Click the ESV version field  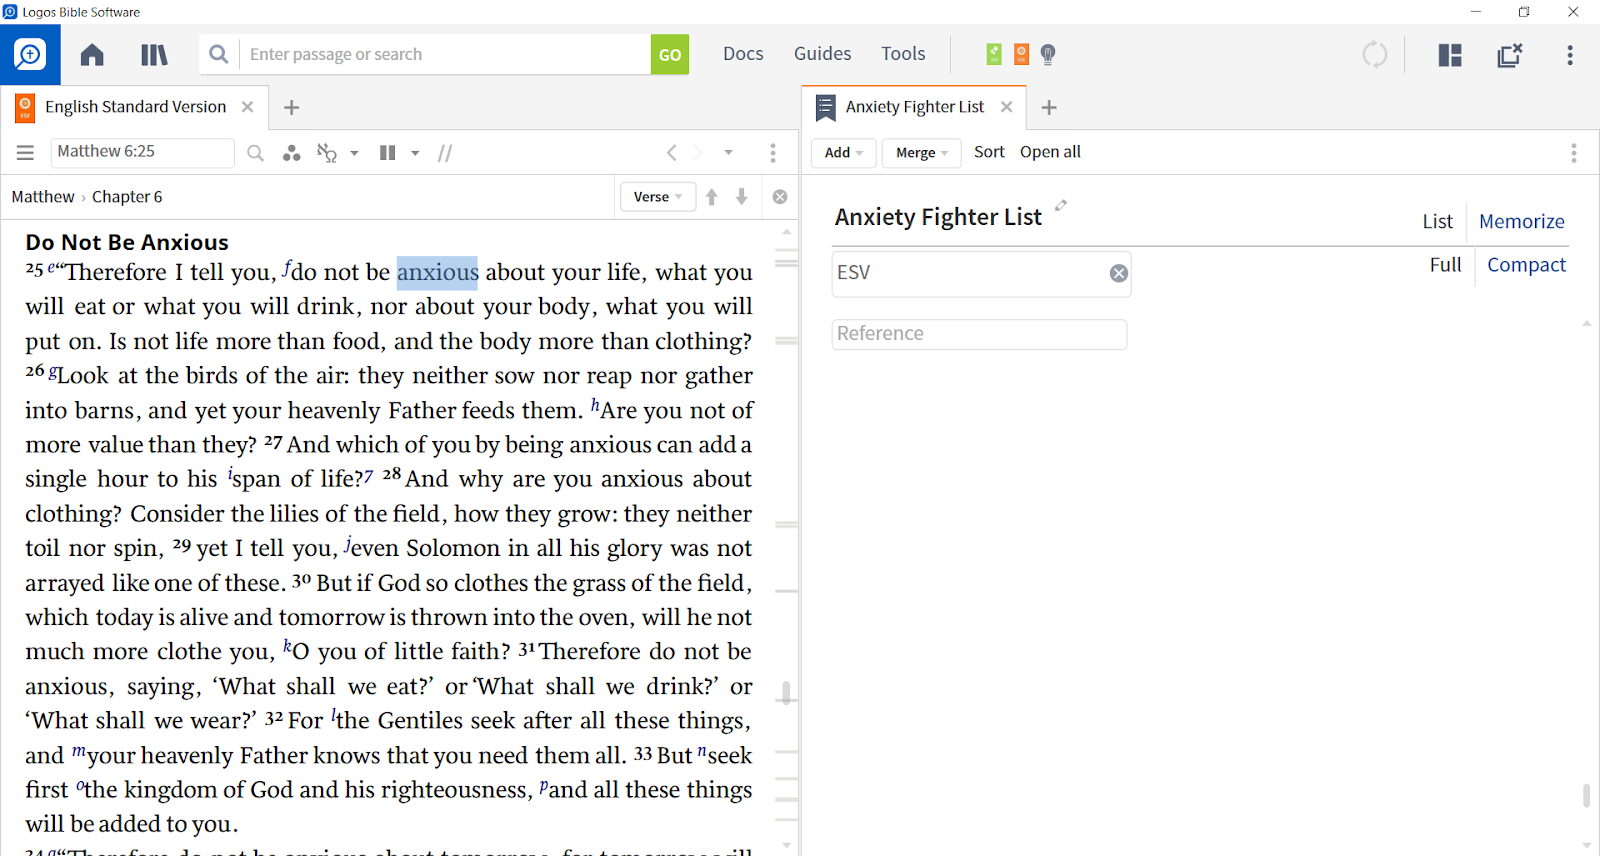(x=981, y=274)
